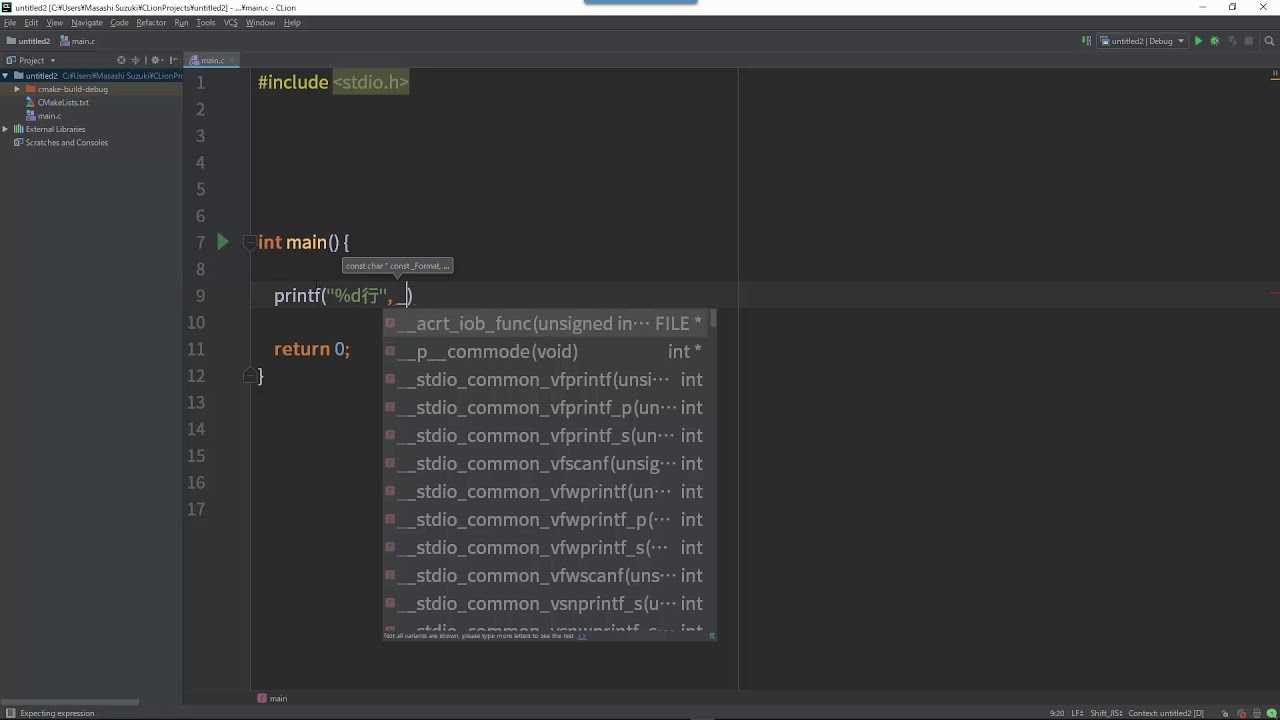Open the Window menu

(260, 23)
